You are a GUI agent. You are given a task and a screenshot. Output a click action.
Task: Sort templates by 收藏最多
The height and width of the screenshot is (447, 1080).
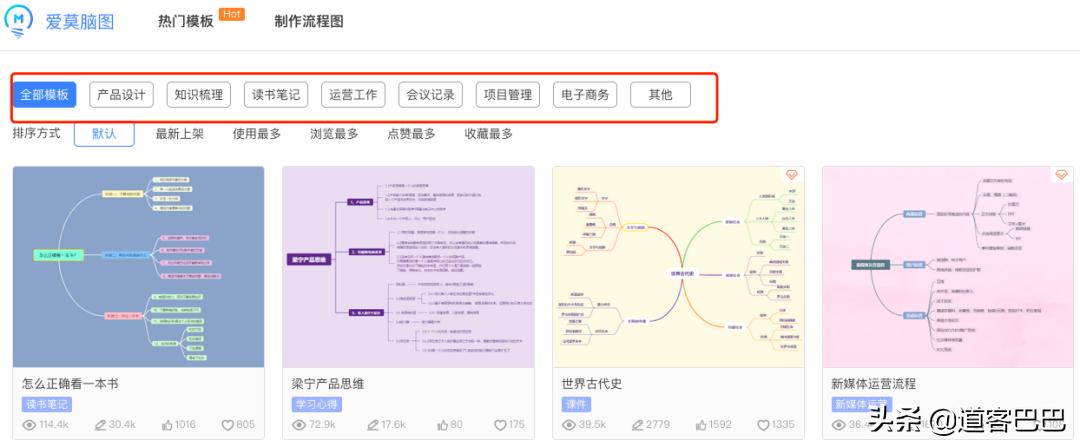(x=489, y=134)
